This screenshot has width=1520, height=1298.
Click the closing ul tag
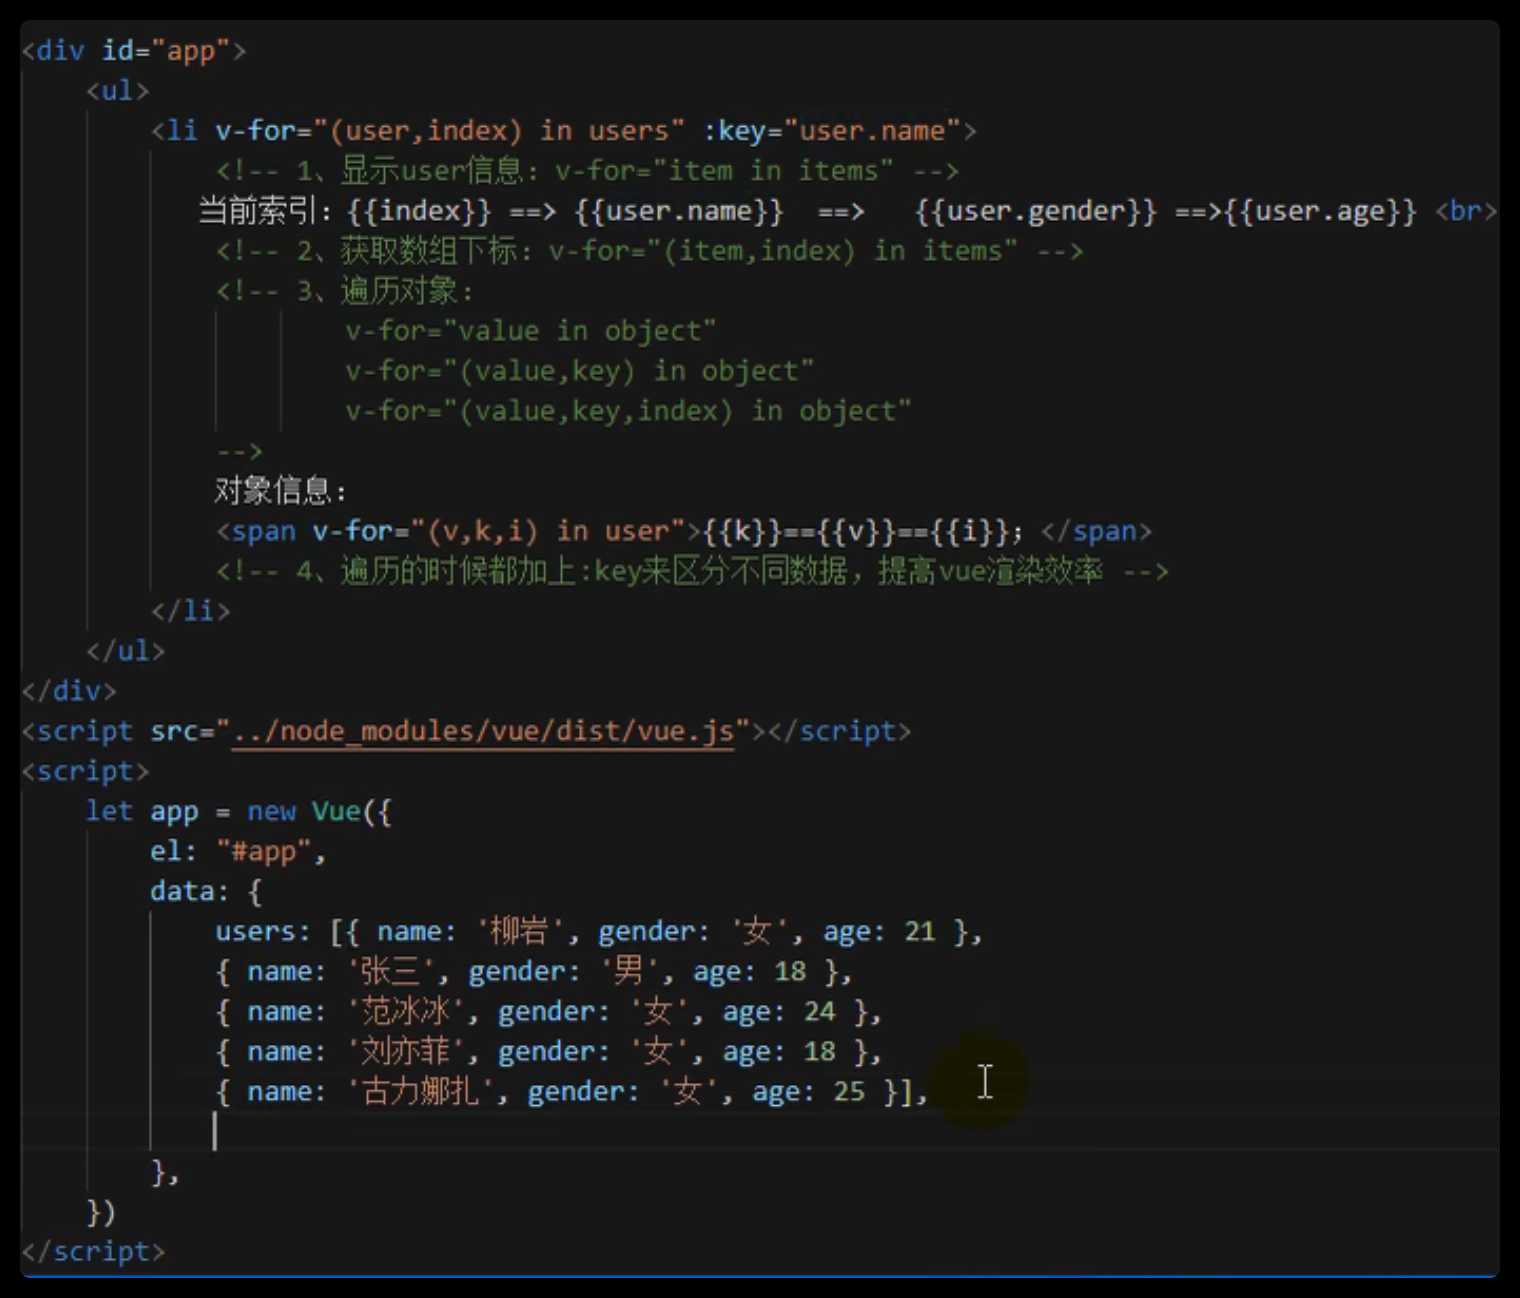click(x=125, y=650)
